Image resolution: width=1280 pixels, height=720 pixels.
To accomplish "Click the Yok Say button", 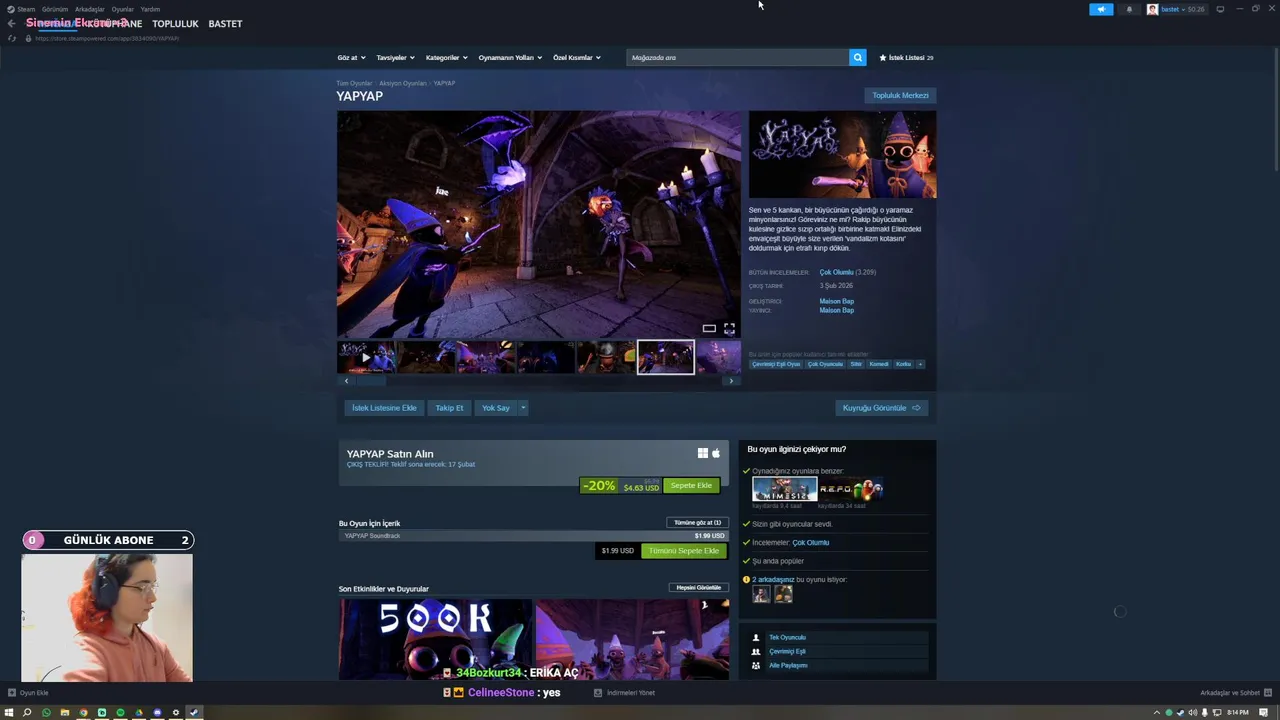I will pos(496,408).
